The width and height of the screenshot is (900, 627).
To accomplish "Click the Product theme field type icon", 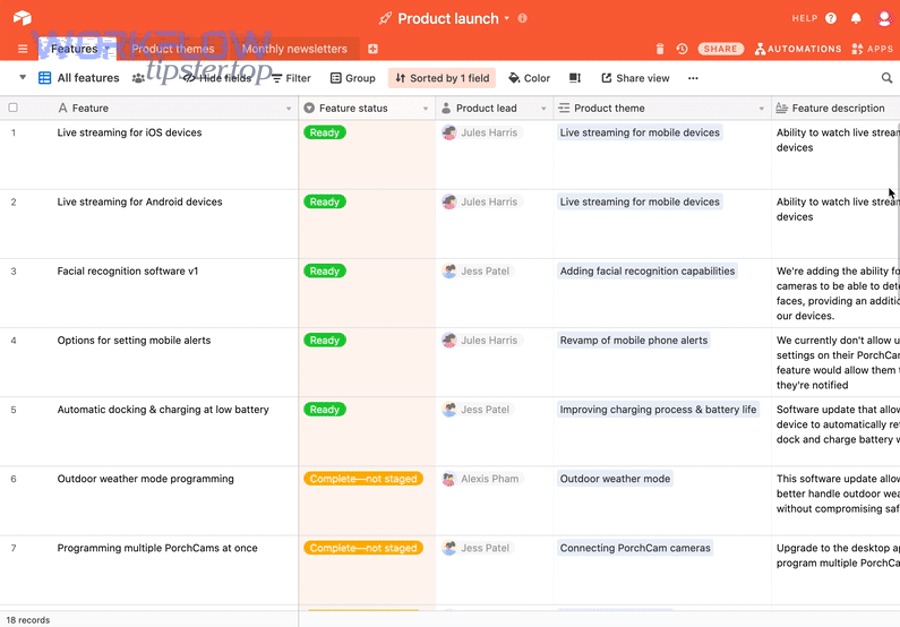I will tap(564, 108).
